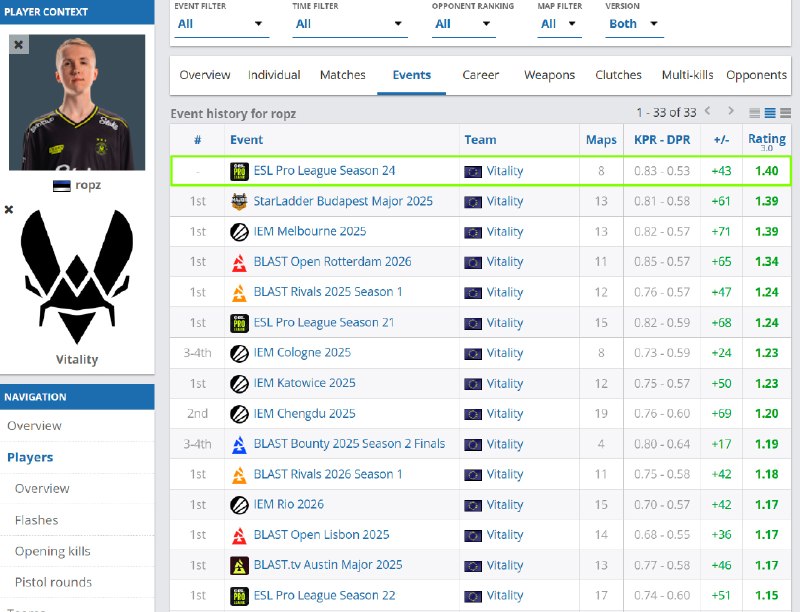Open the BLAST Open Lisbon 2025 event link
Screen dimensions: 800x612
pyautogui.click(x=321, y=534)
